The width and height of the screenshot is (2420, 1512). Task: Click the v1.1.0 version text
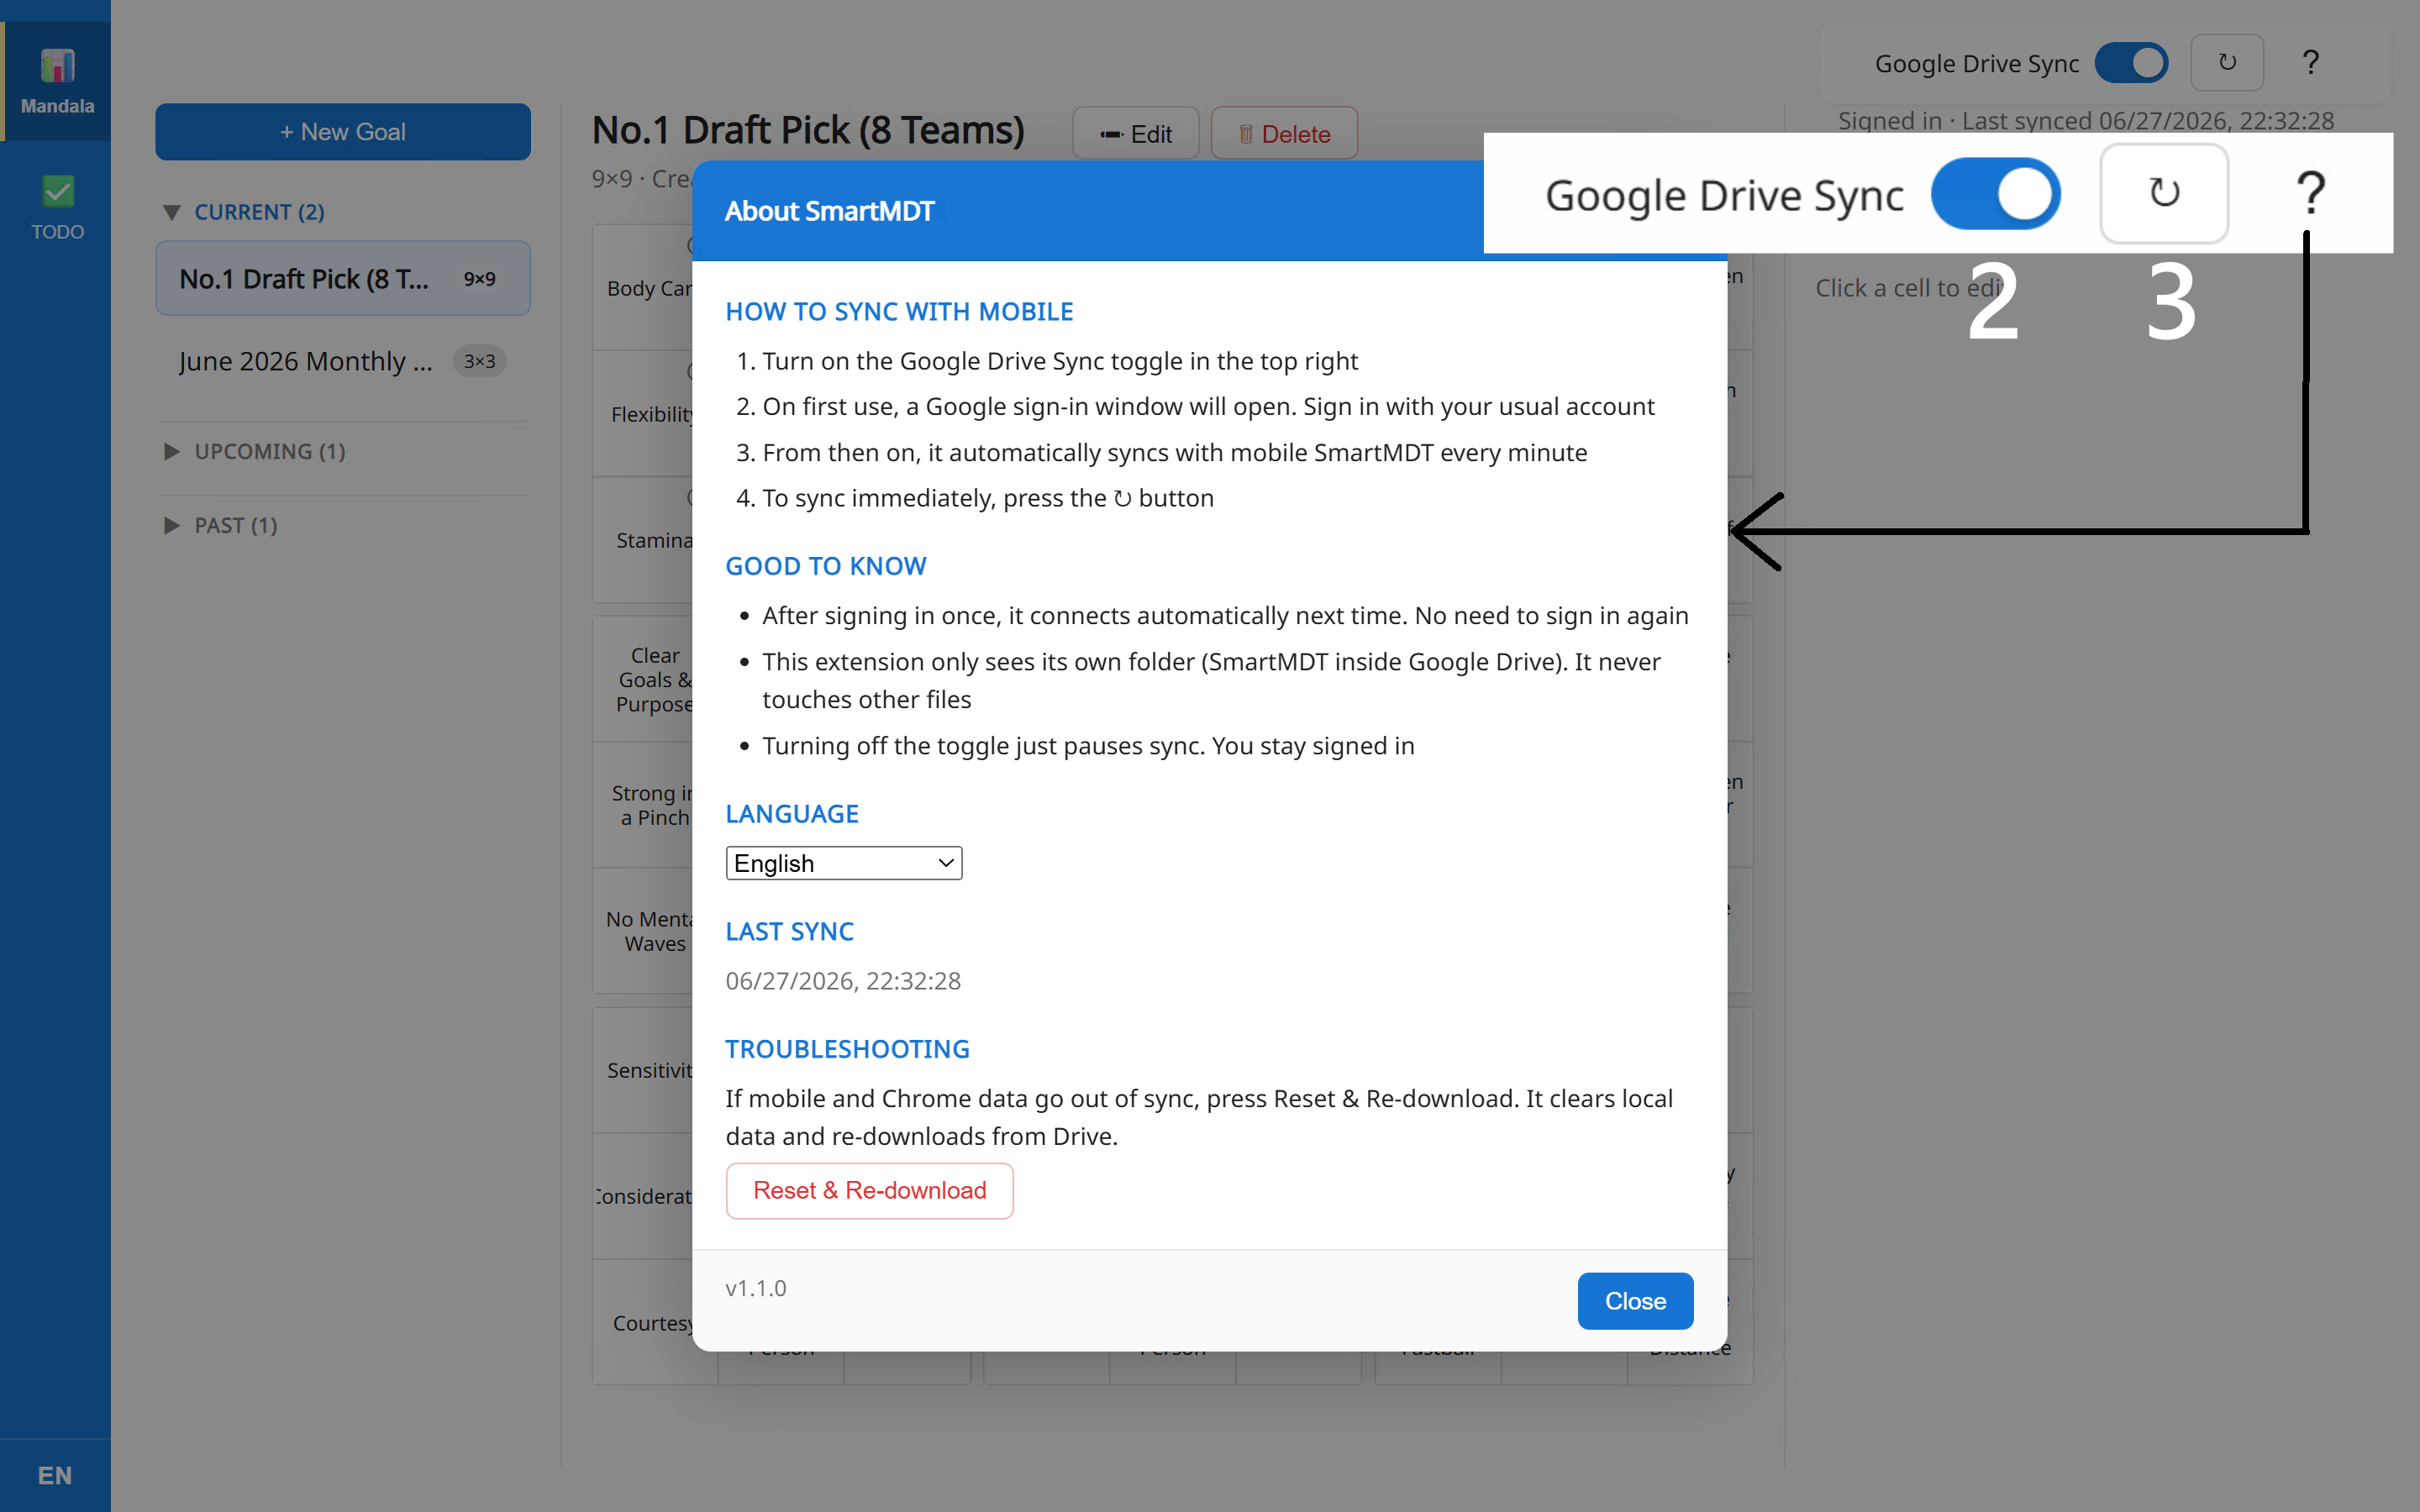[756, 1288]
